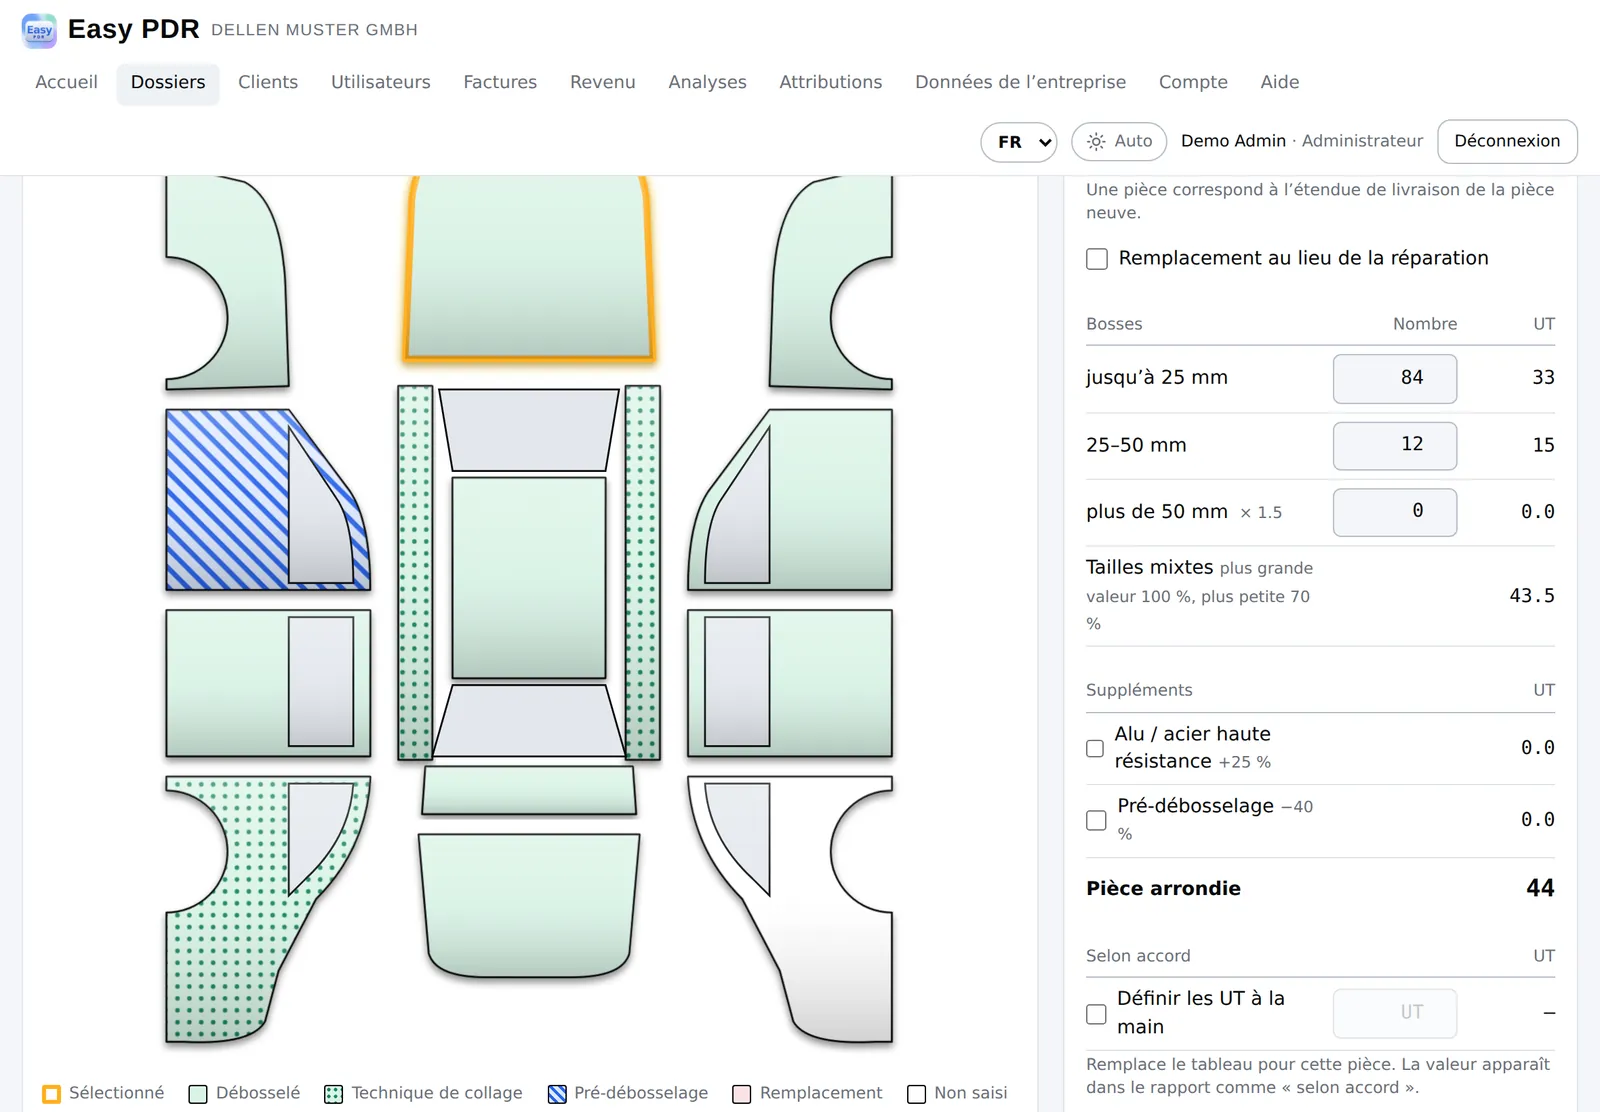Open the Aide page
1600x1112 pixels.
coord(1280,82)
